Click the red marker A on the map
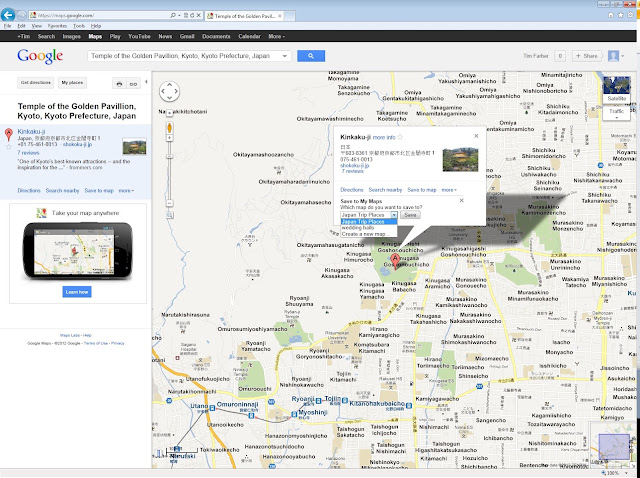 (395, 260)
